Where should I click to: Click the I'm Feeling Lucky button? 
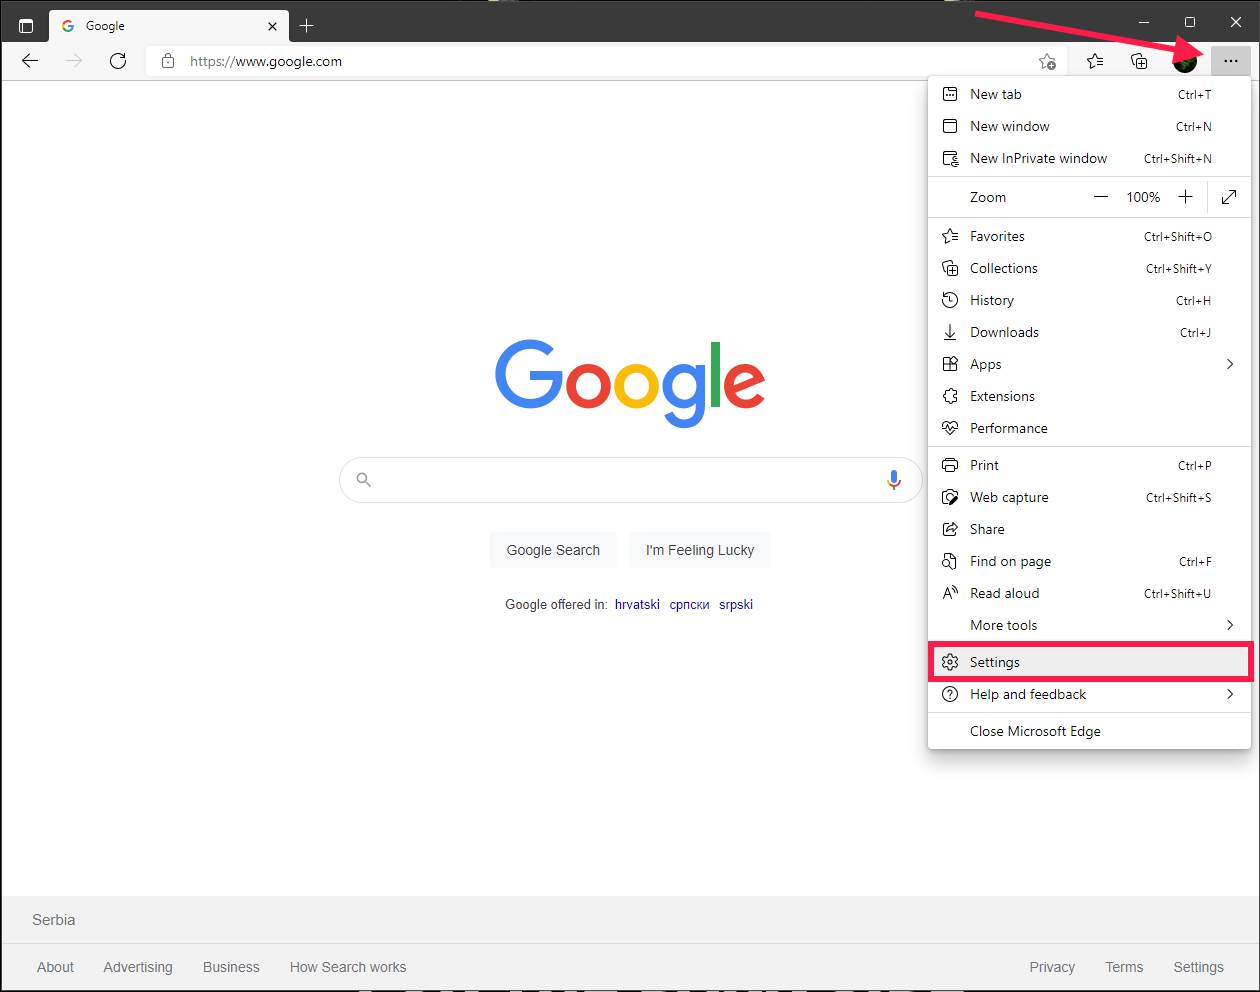pyautogui.click(x=699, y=550)
